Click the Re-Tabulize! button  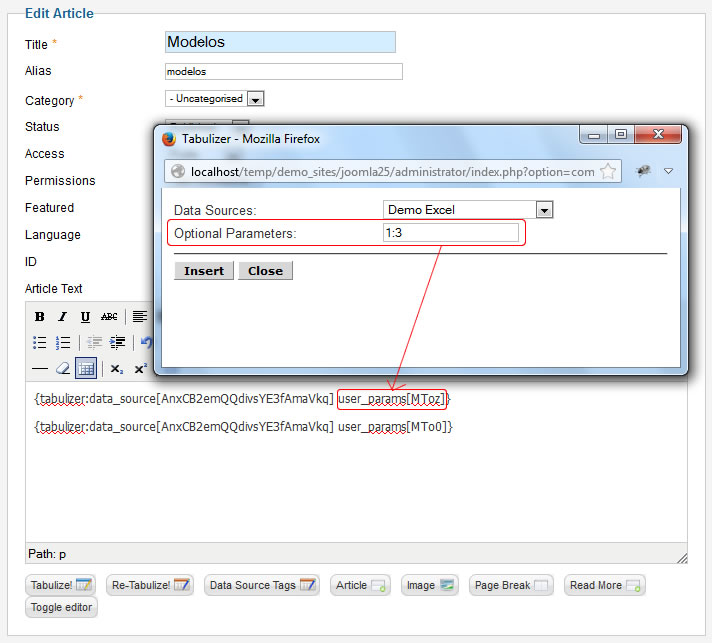150,585
